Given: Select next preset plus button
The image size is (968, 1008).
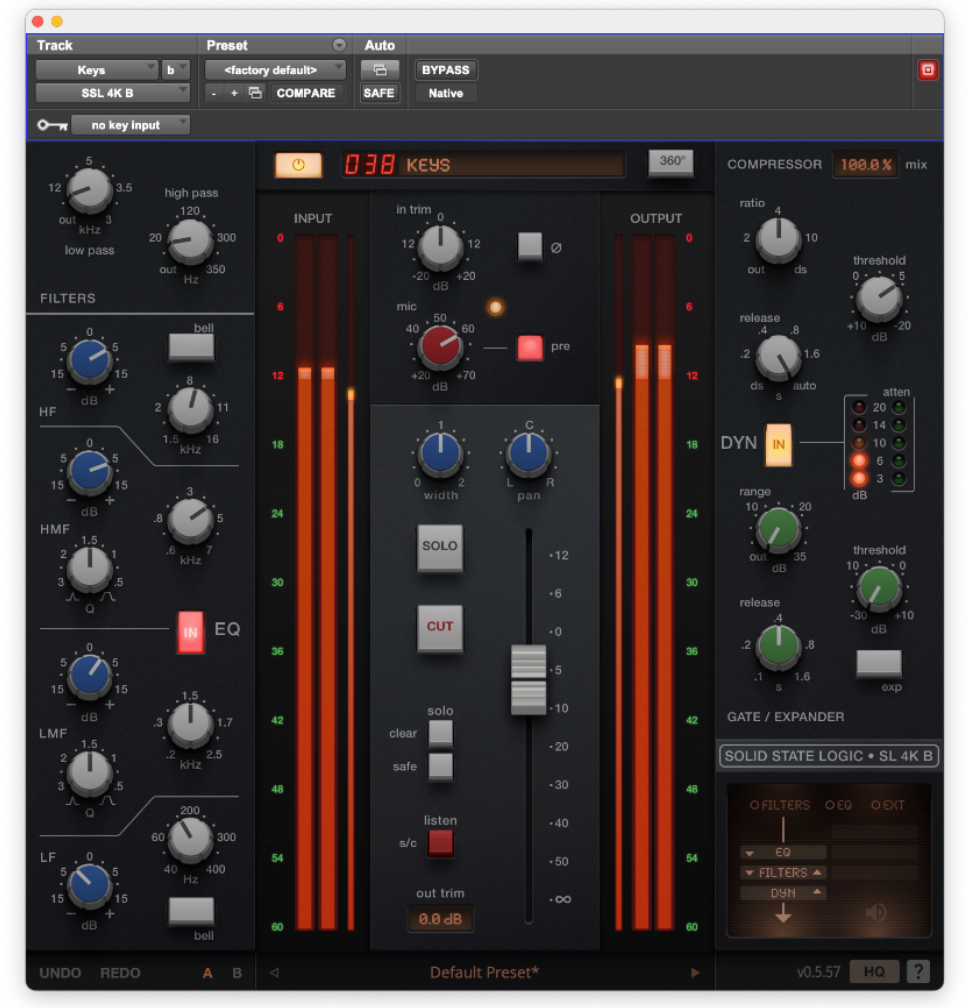Looking at the screenshot, I should click(x=234, y=93).
